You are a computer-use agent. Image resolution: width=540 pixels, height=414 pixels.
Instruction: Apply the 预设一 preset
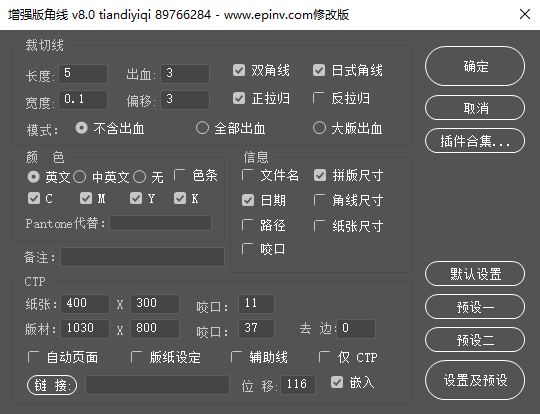[x=475, y=307]
